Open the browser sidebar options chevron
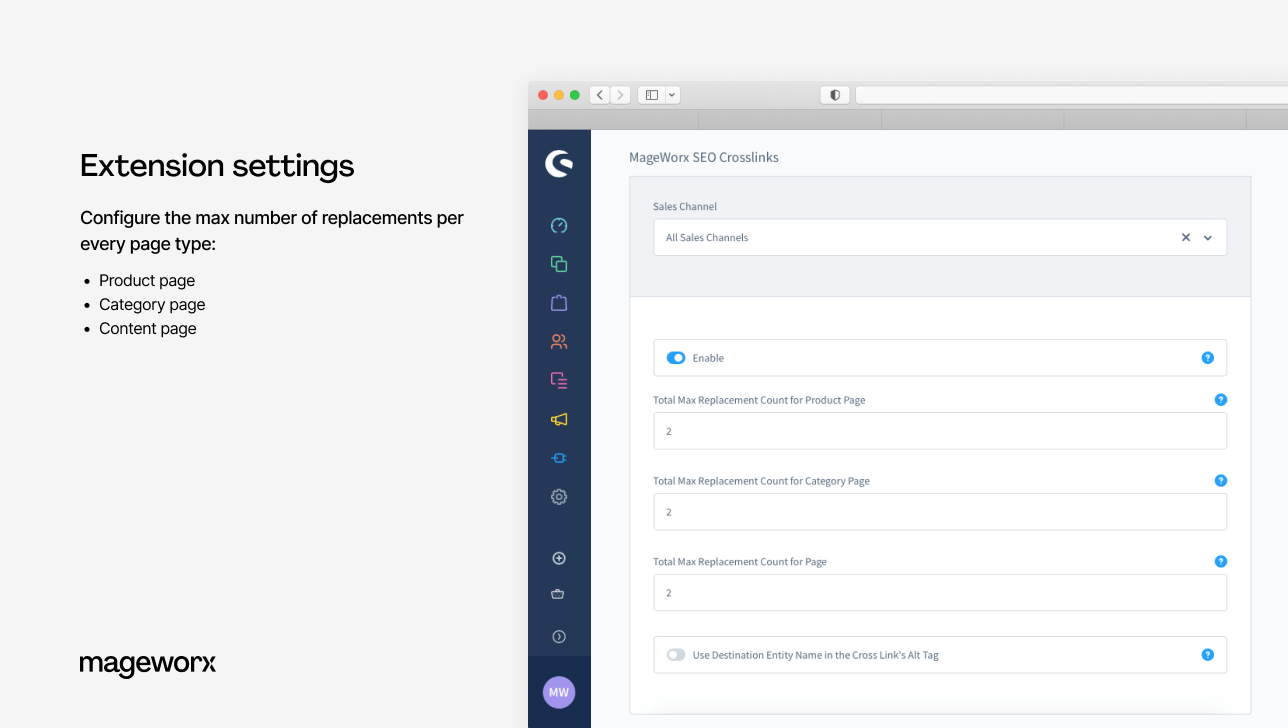 (672, 95)
